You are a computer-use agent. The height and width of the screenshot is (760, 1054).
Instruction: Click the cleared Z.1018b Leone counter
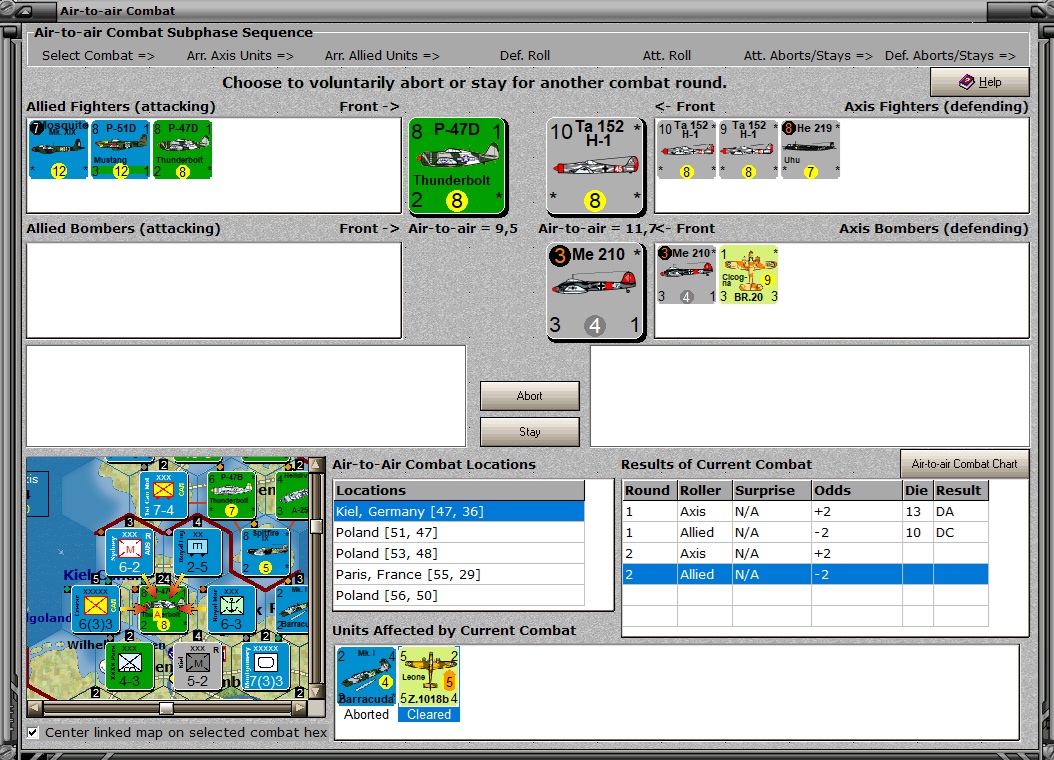429,676
